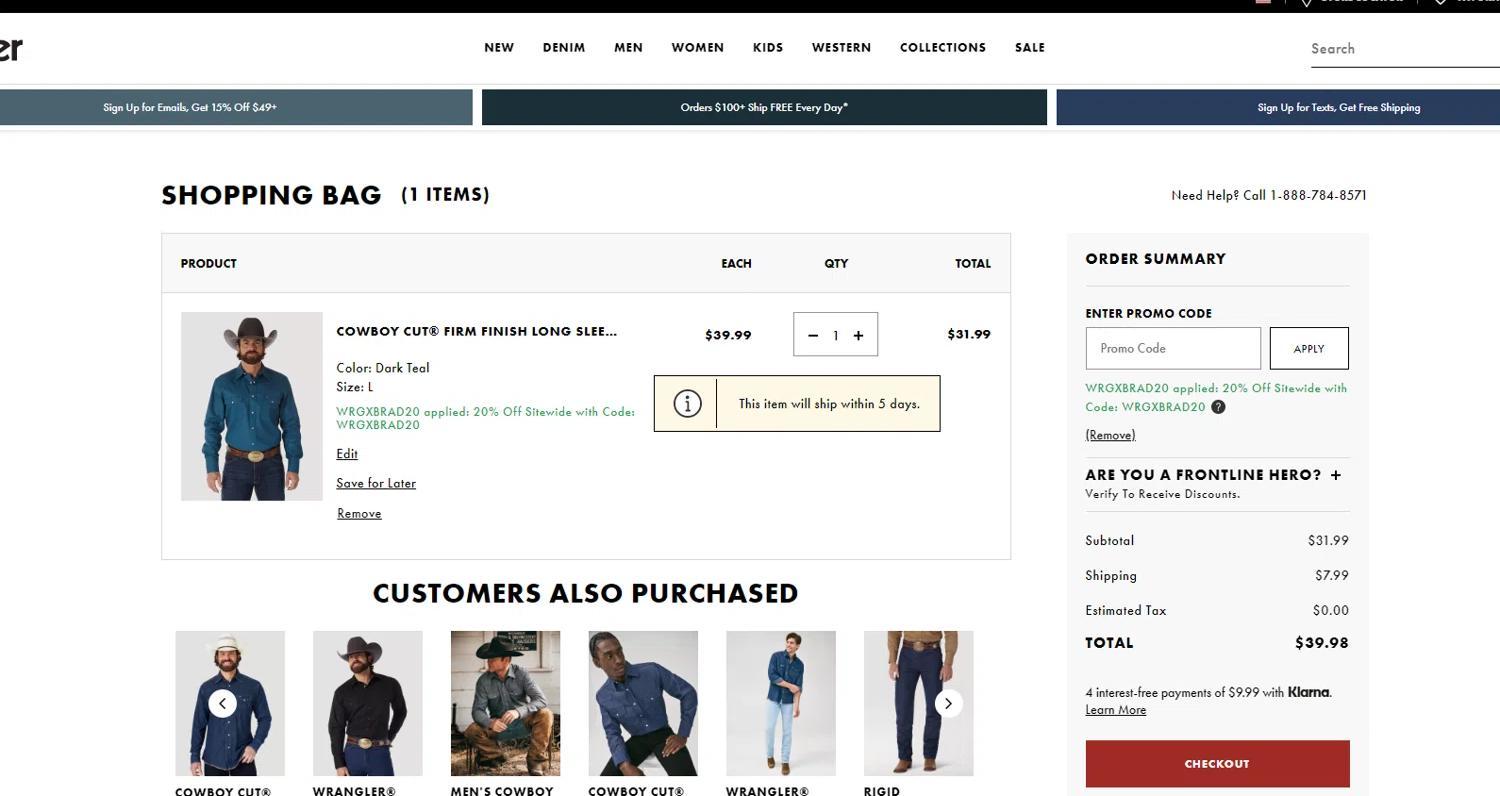Decrease quantity with the minus icon

[x=813, y=335]
